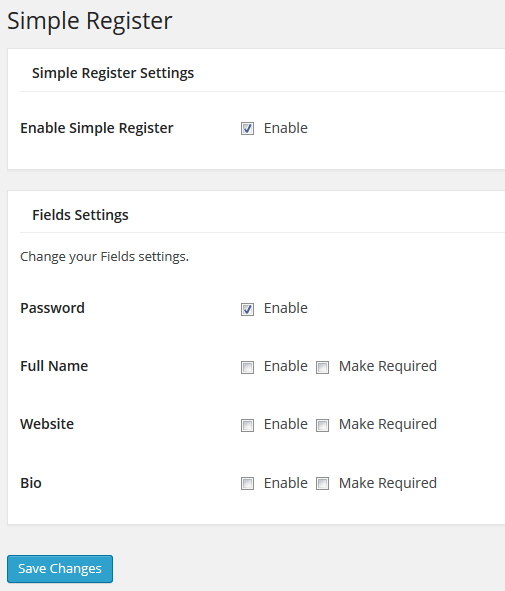This screenshot has width=505, height=591.
Task: Check Make Required box for Website
Action: point(322,425)
